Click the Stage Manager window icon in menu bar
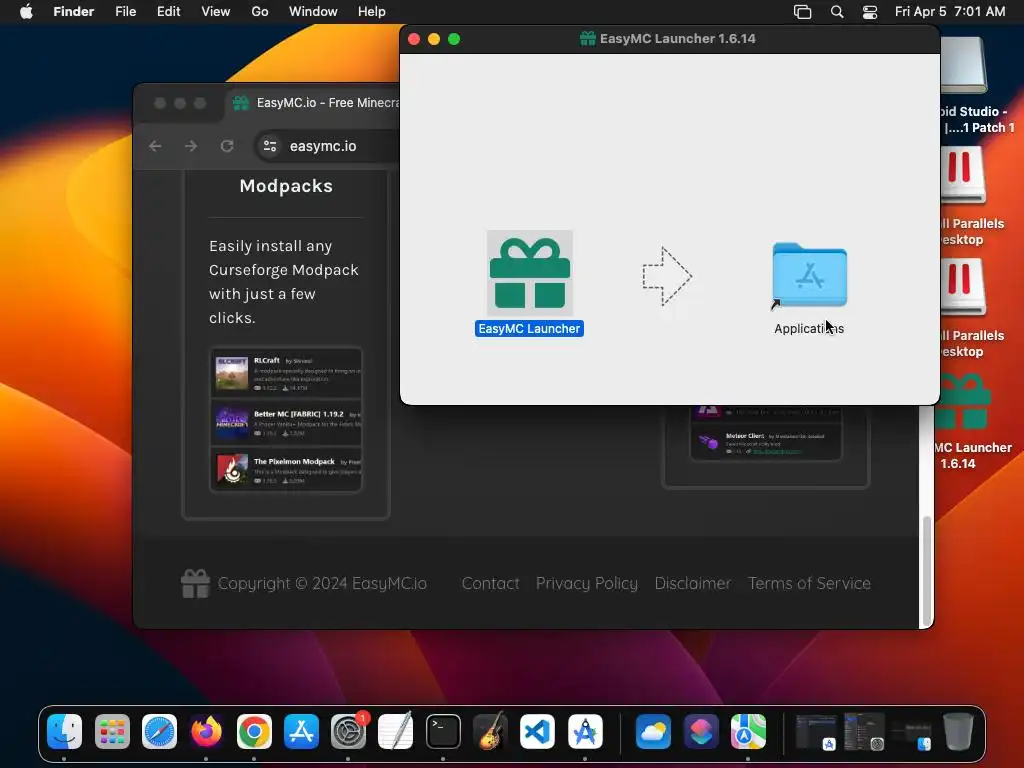 click(x=803, y=12)
